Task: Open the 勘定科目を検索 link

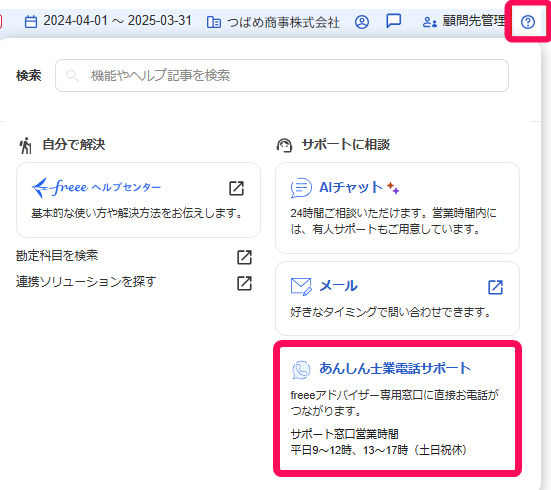Action: pos(57,256)
